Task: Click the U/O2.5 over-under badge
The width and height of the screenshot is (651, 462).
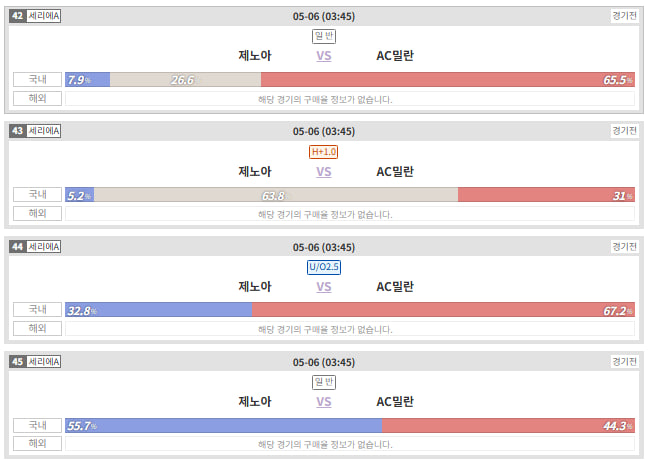Action: pyautogui.click(x=324, y=267)
